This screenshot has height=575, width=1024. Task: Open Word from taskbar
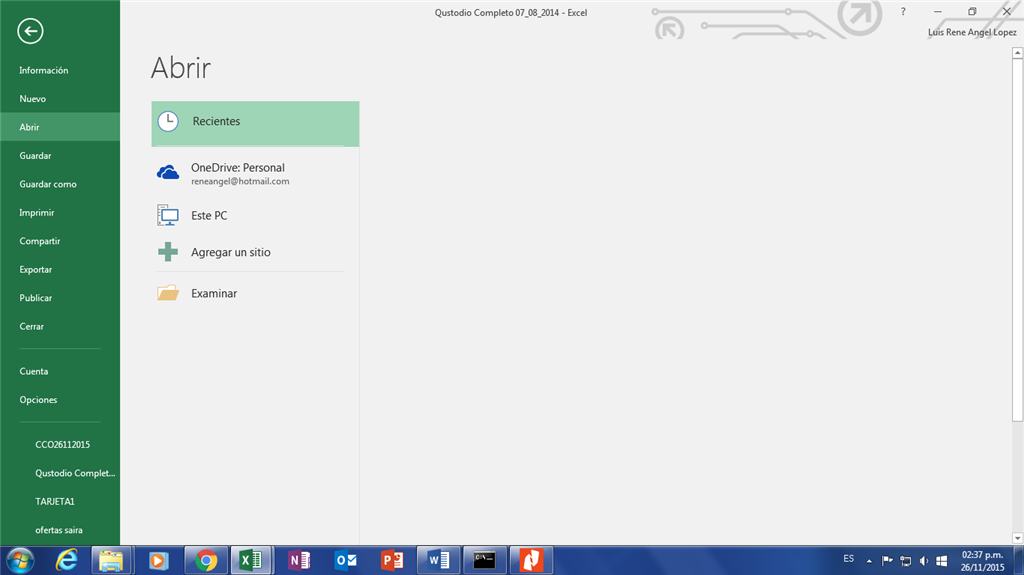point(438,560)
